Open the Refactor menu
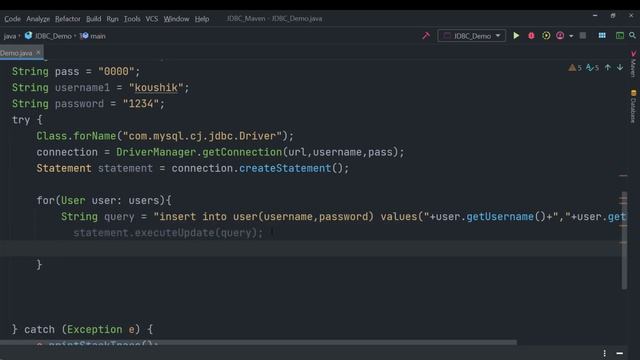 point(68,19)
